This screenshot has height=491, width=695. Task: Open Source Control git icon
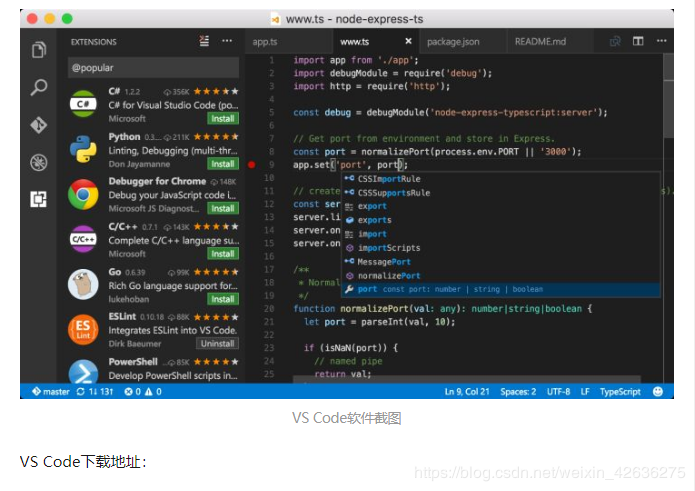click(39, 125)
